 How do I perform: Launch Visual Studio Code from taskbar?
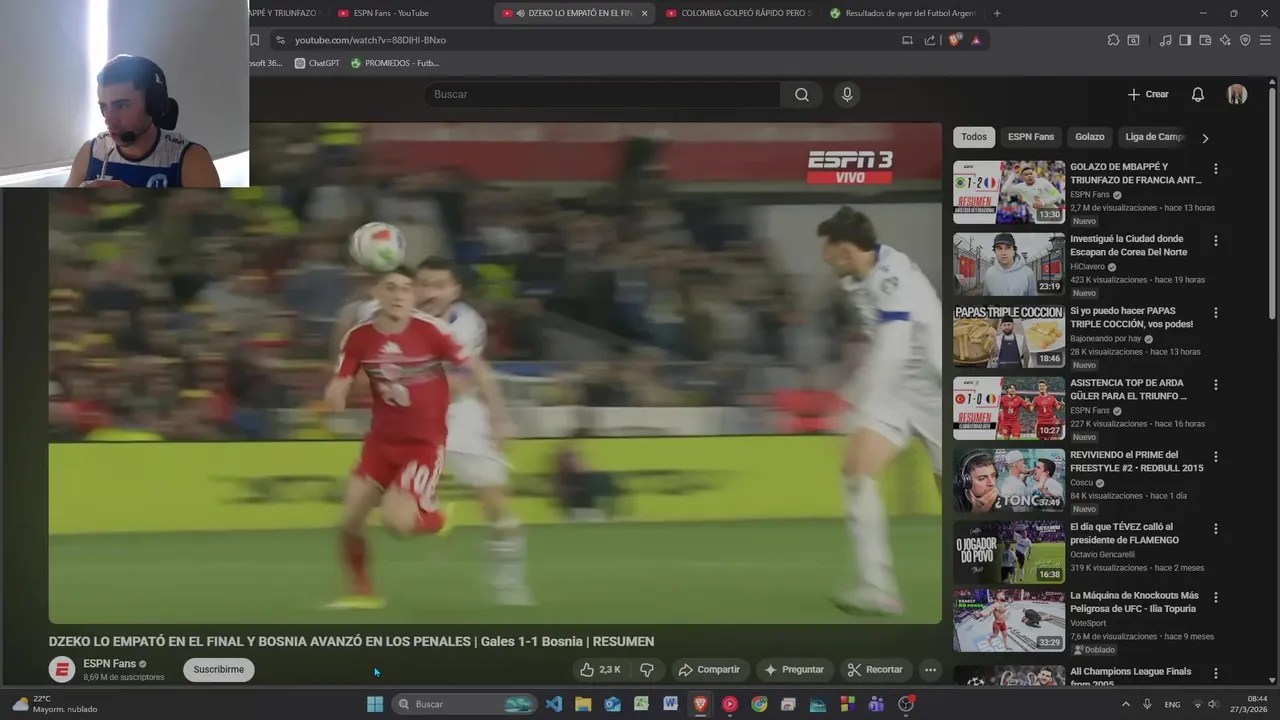(554, 704)
